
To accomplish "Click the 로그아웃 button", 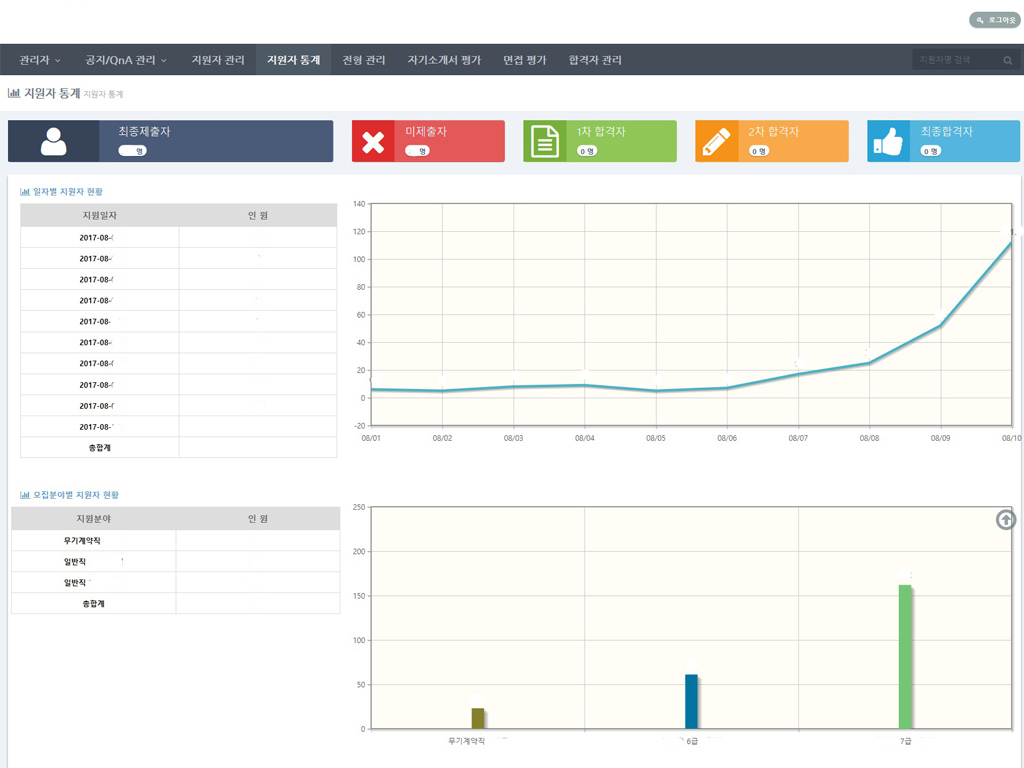I will [995, 20].
